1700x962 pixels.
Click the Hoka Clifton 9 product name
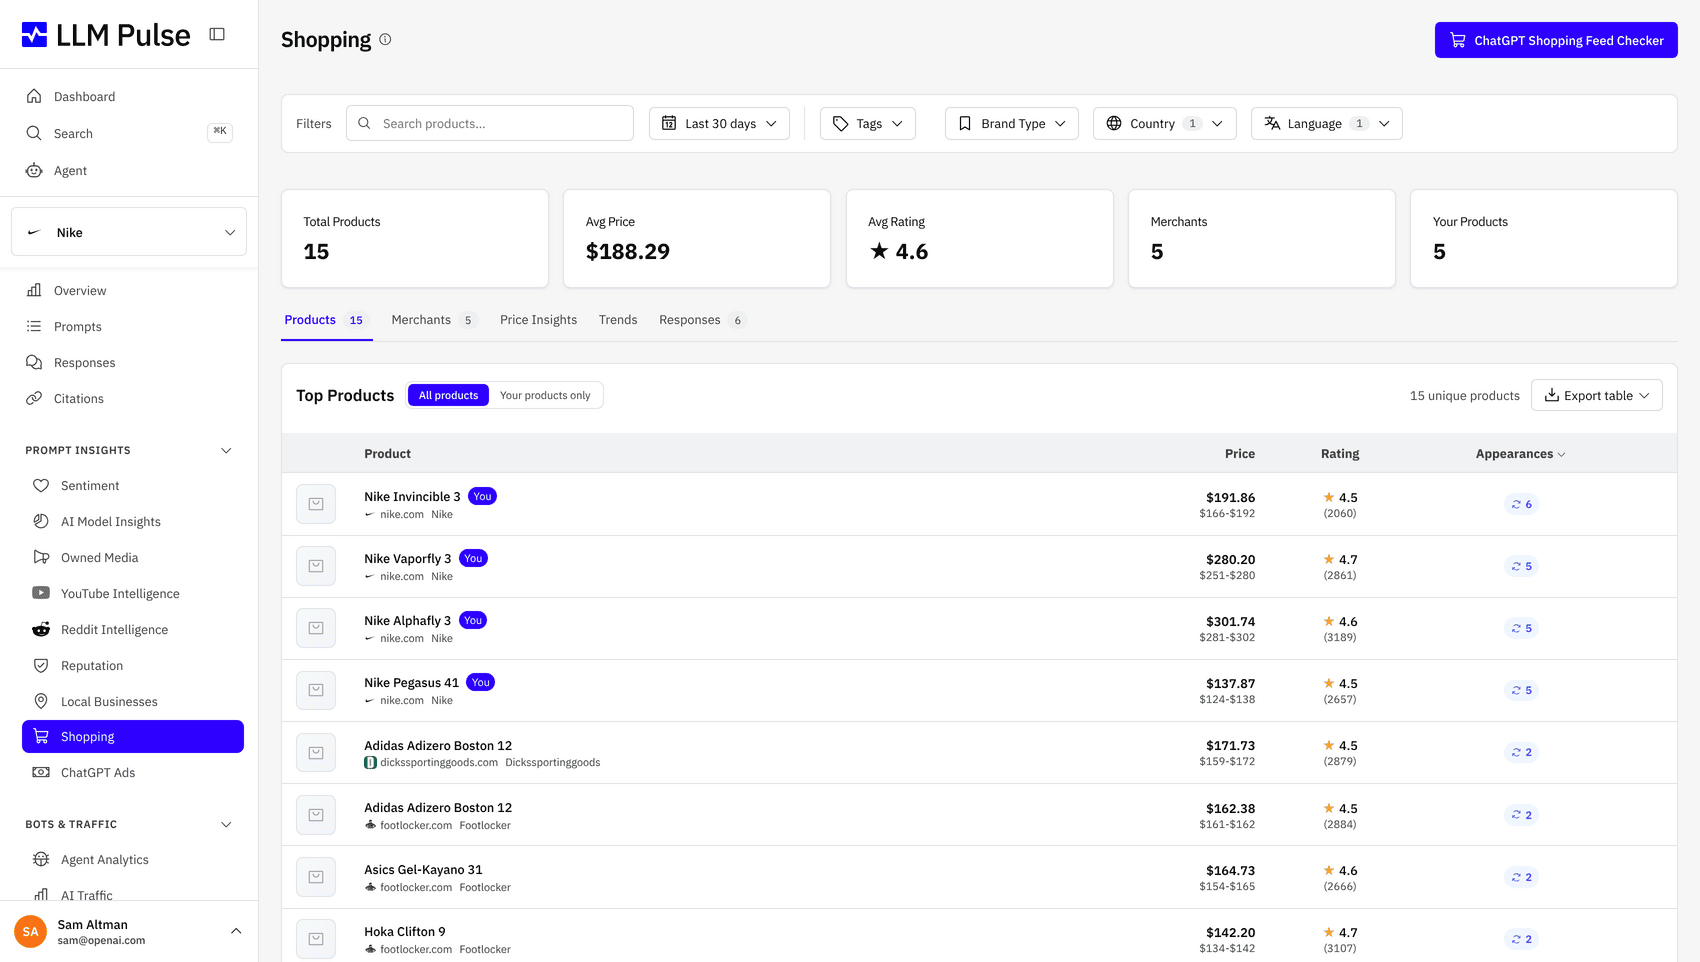point(405,932)
